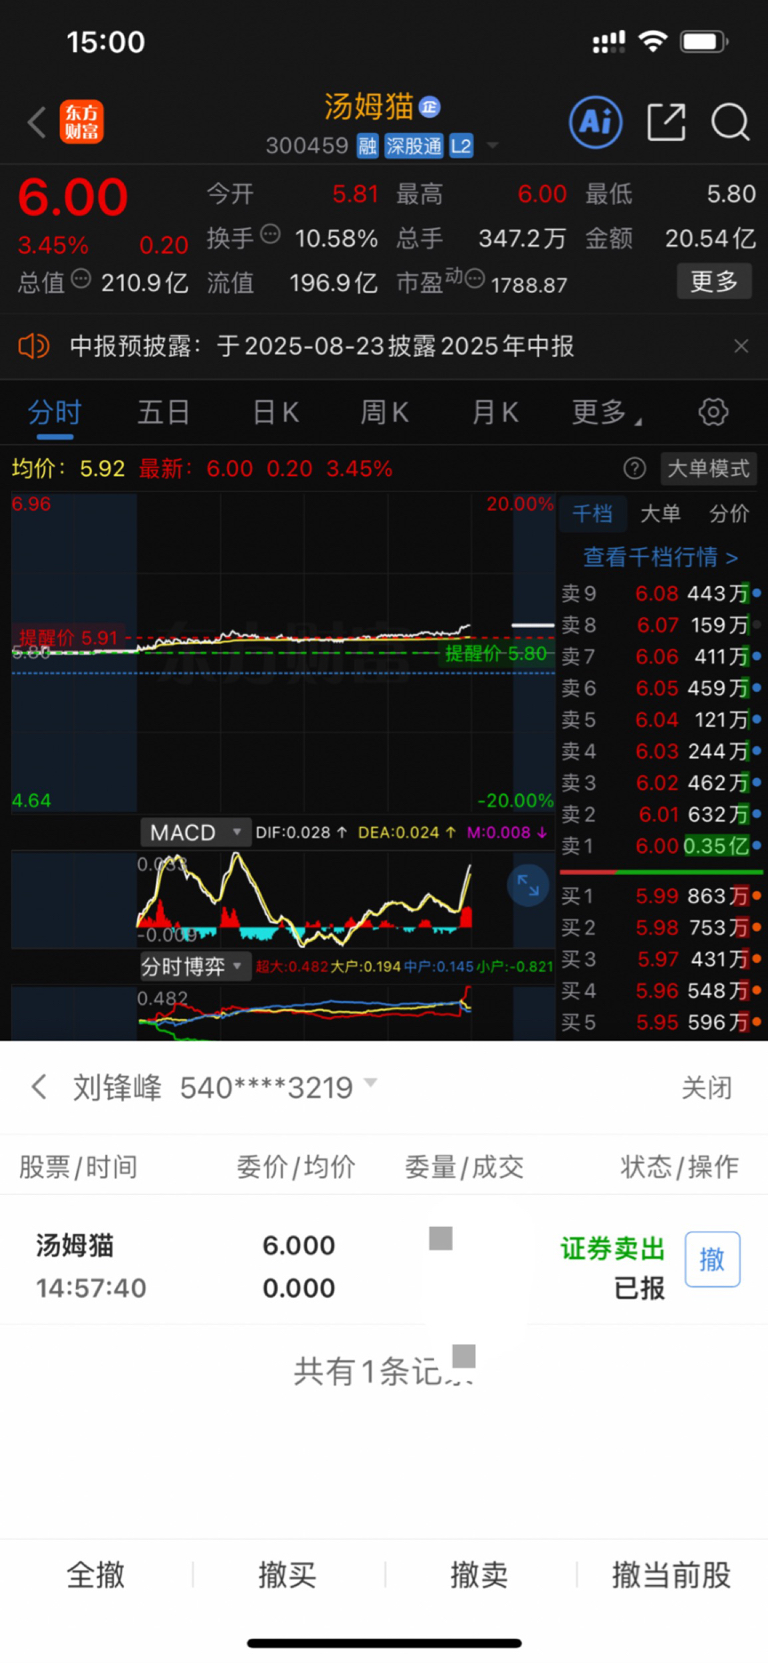Open chart settings gear icon
Image resolution: width=768 pixels, height=1664 pixels.
tap(713, 412)
